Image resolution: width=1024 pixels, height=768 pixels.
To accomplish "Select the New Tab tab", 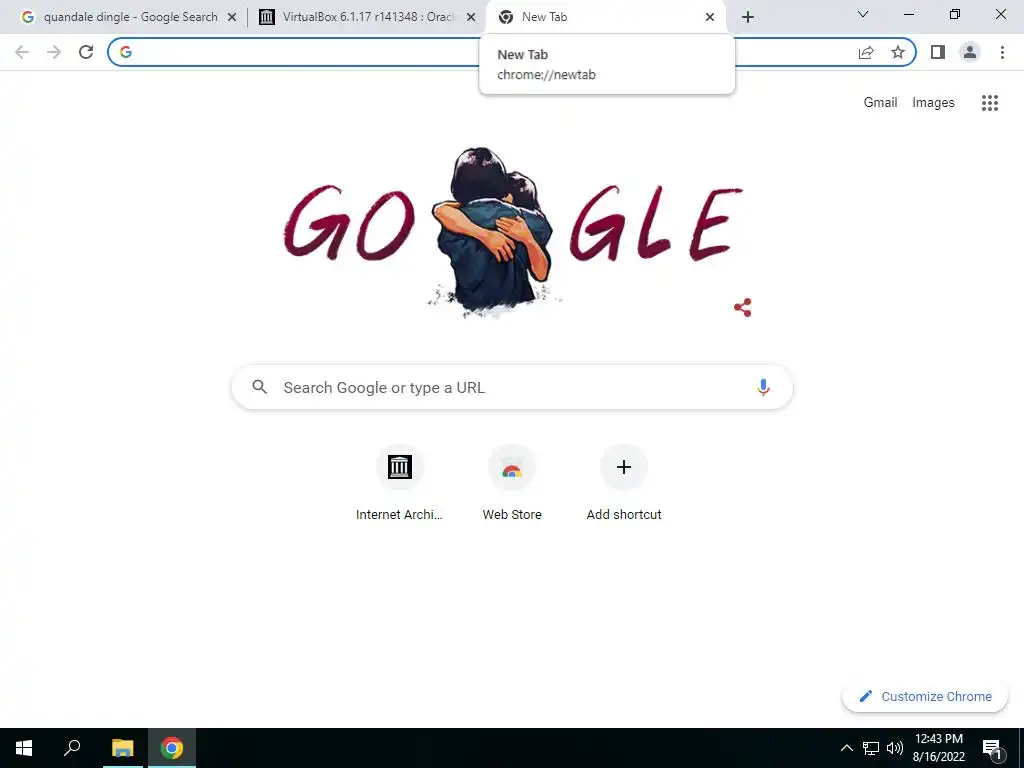I will point(606,17).
